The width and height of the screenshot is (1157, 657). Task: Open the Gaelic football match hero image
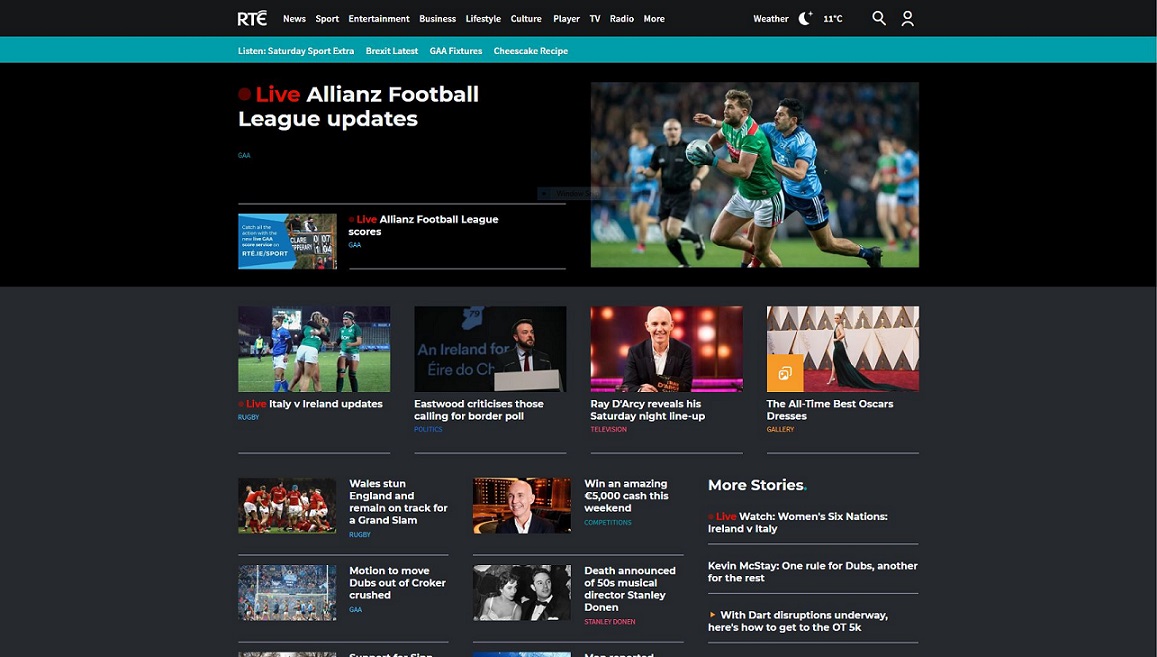[x=755, y=174]
